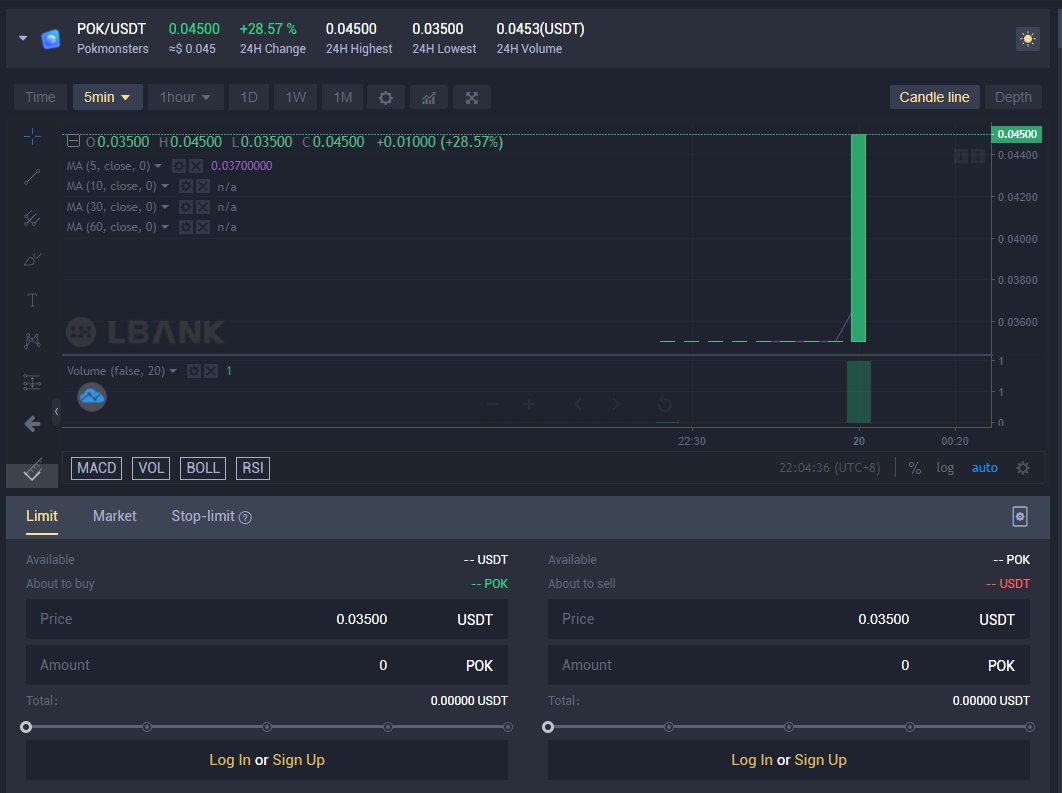The height and width of the screenshot is (793, 1062).
Task: Collapse the drawing toolbar side handle
Action: 57,411
